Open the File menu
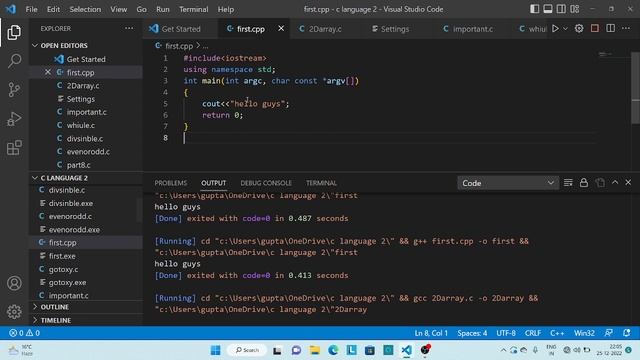Viewport: 640px width, 360px height. click(x=31, y=9)
